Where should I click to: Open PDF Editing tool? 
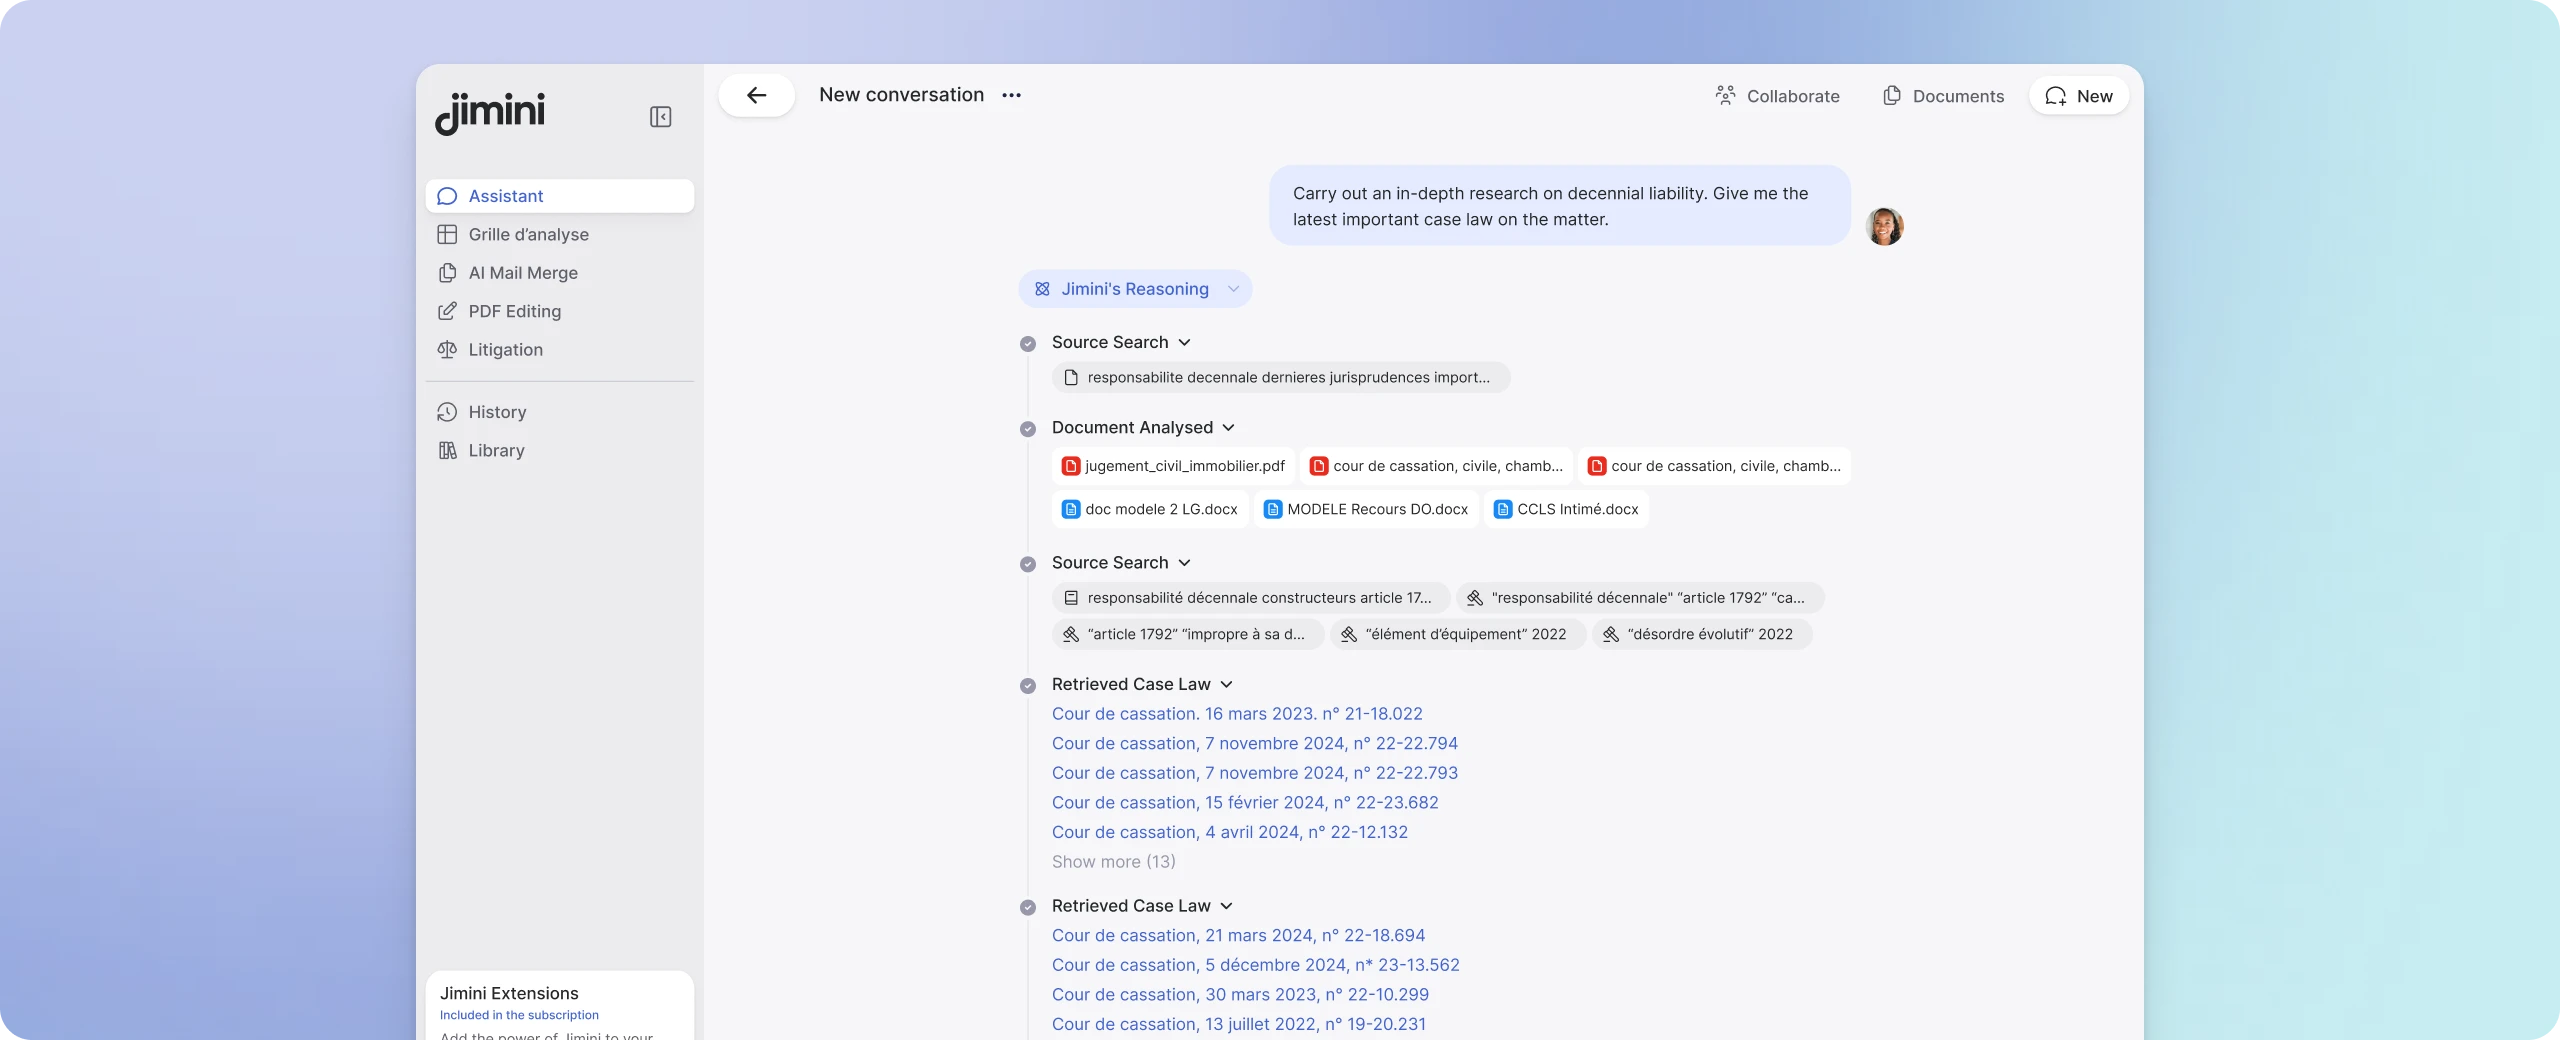[x=560, y=311]
